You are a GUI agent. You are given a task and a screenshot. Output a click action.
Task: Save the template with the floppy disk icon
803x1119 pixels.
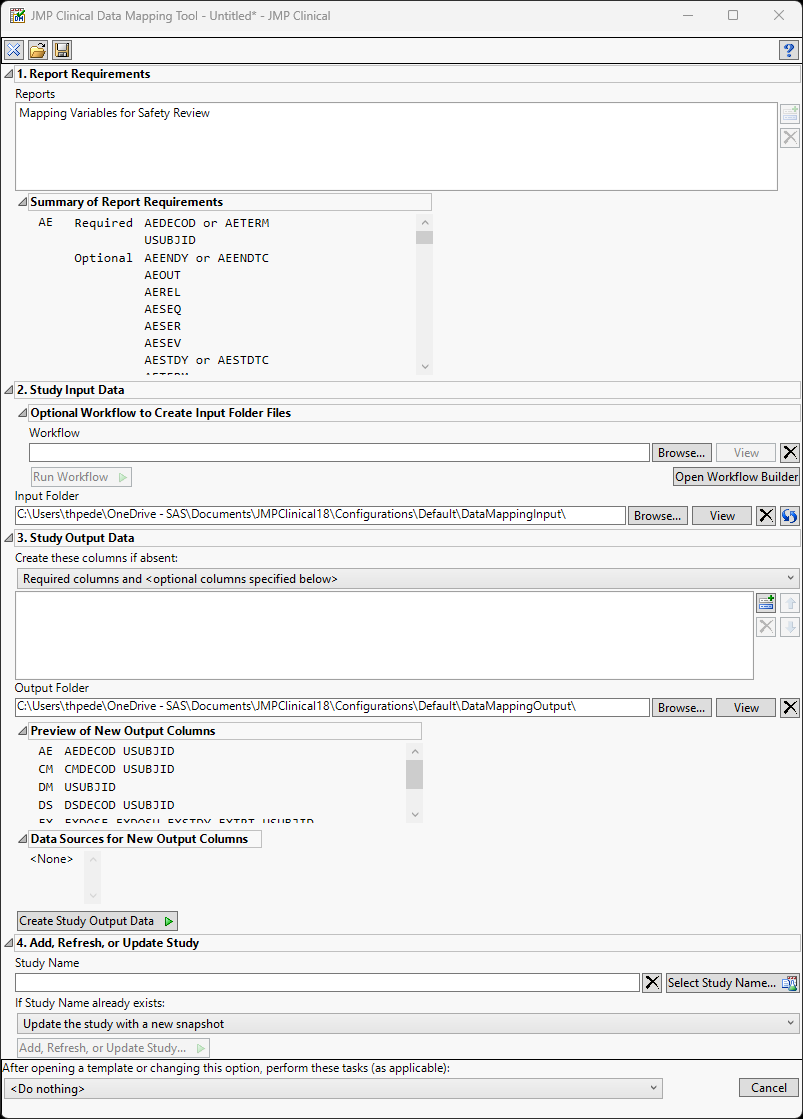[62, 50]
